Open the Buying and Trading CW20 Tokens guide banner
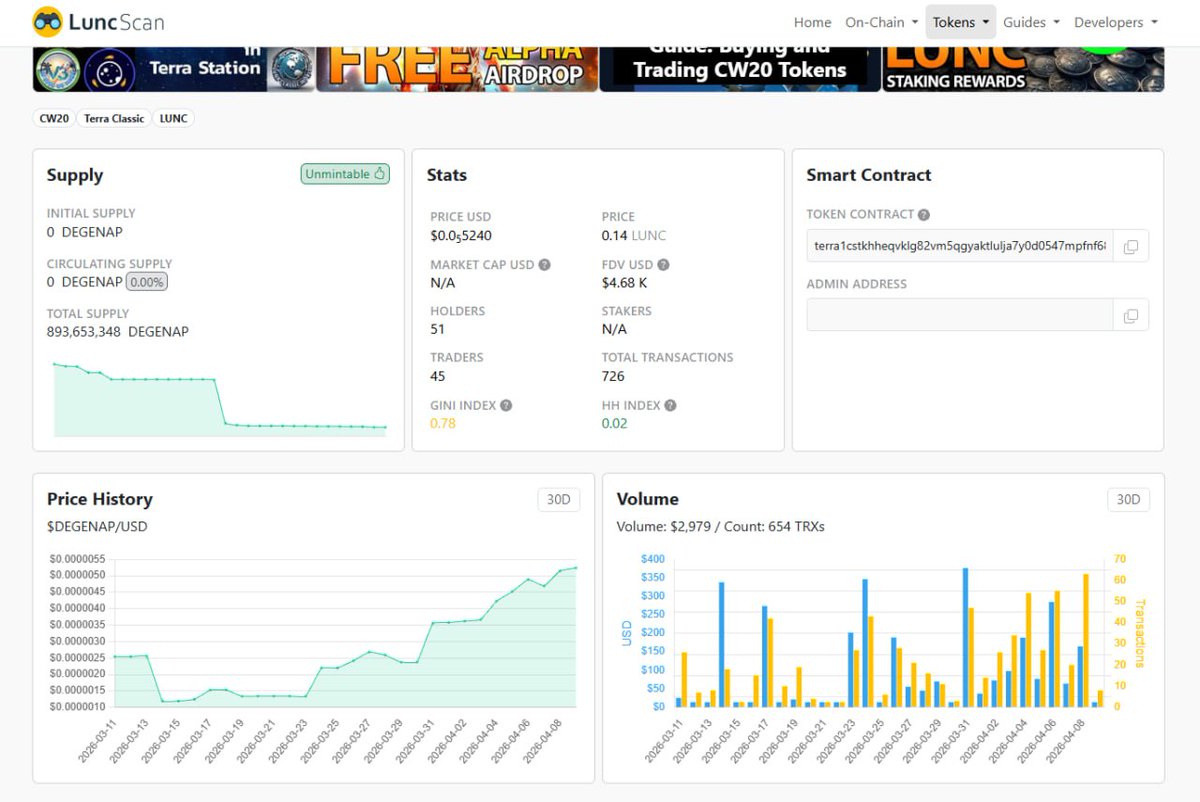Image resolution: width=1200 pixels, height=802 pixels. click(x=740, y=68)
